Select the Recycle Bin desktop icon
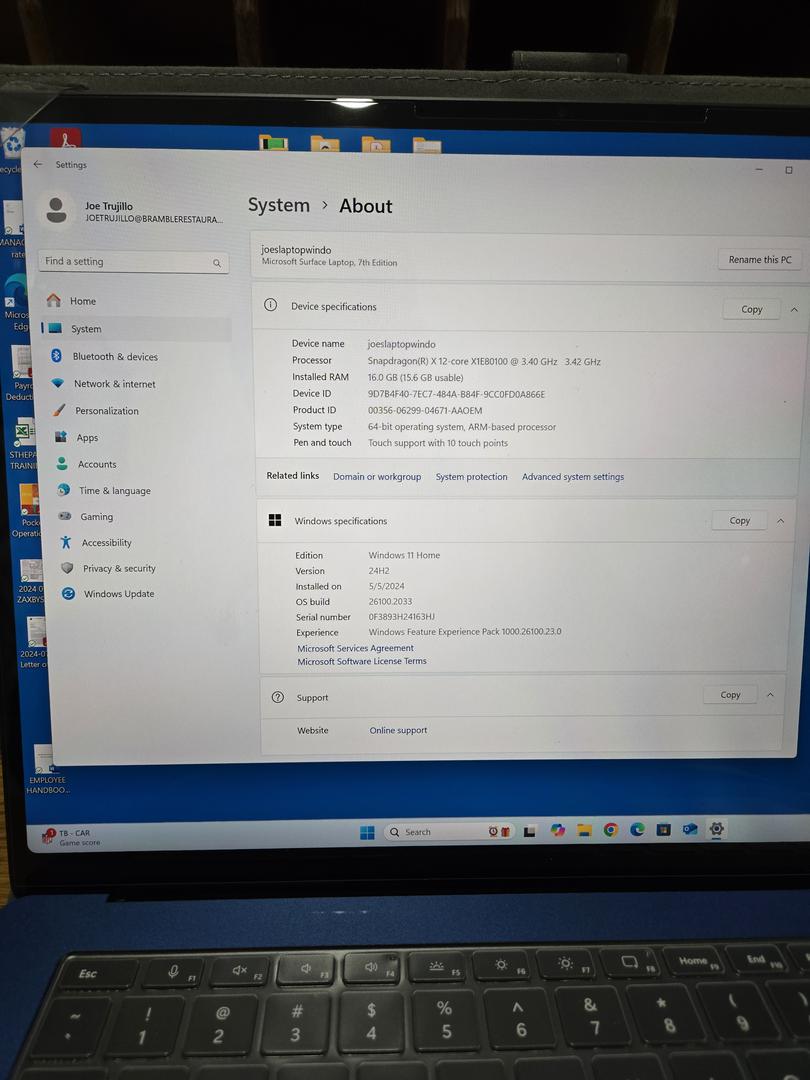This screenshot has width=810, height=1080. coord(12,147)
